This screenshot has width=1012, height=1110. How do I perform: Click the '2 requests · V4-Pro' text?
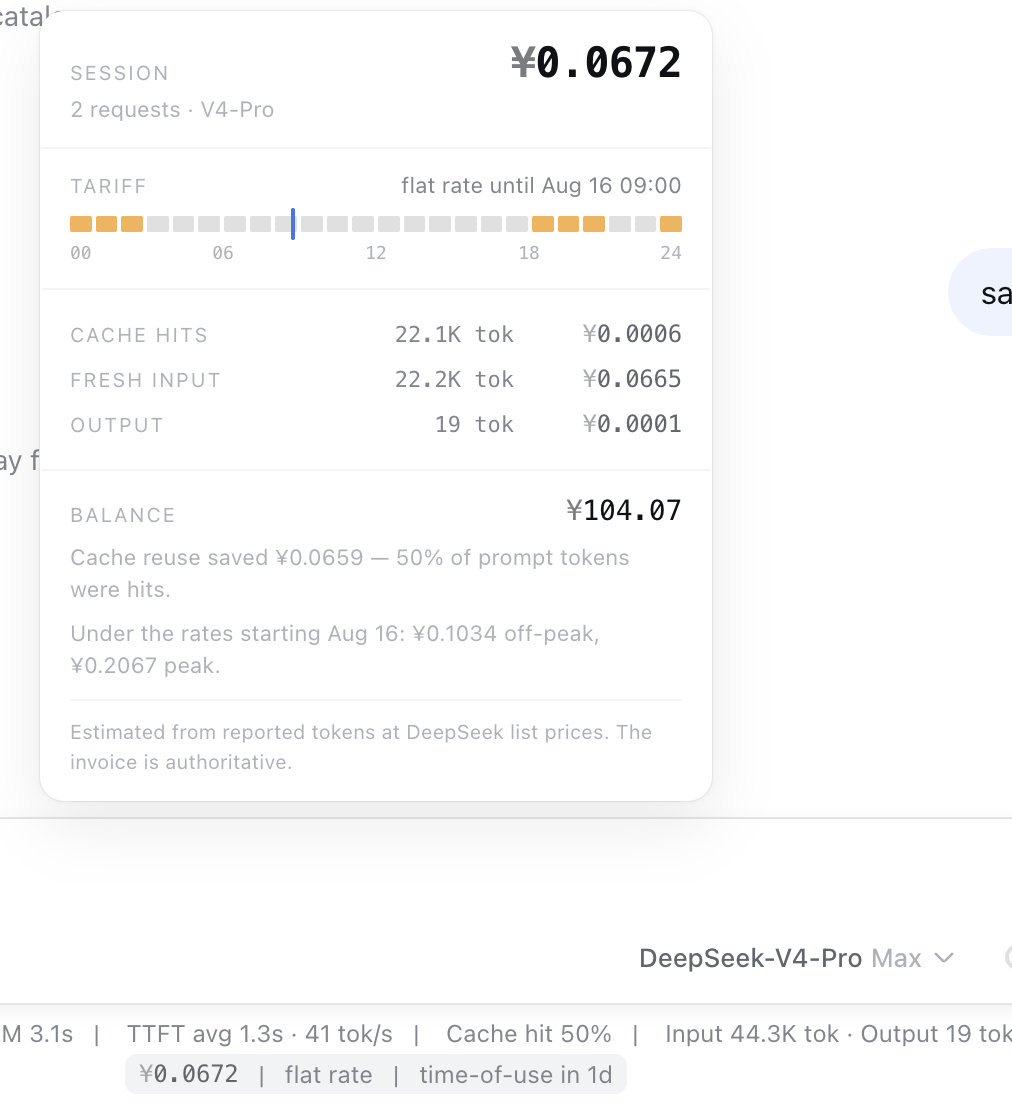pos(172,110)
